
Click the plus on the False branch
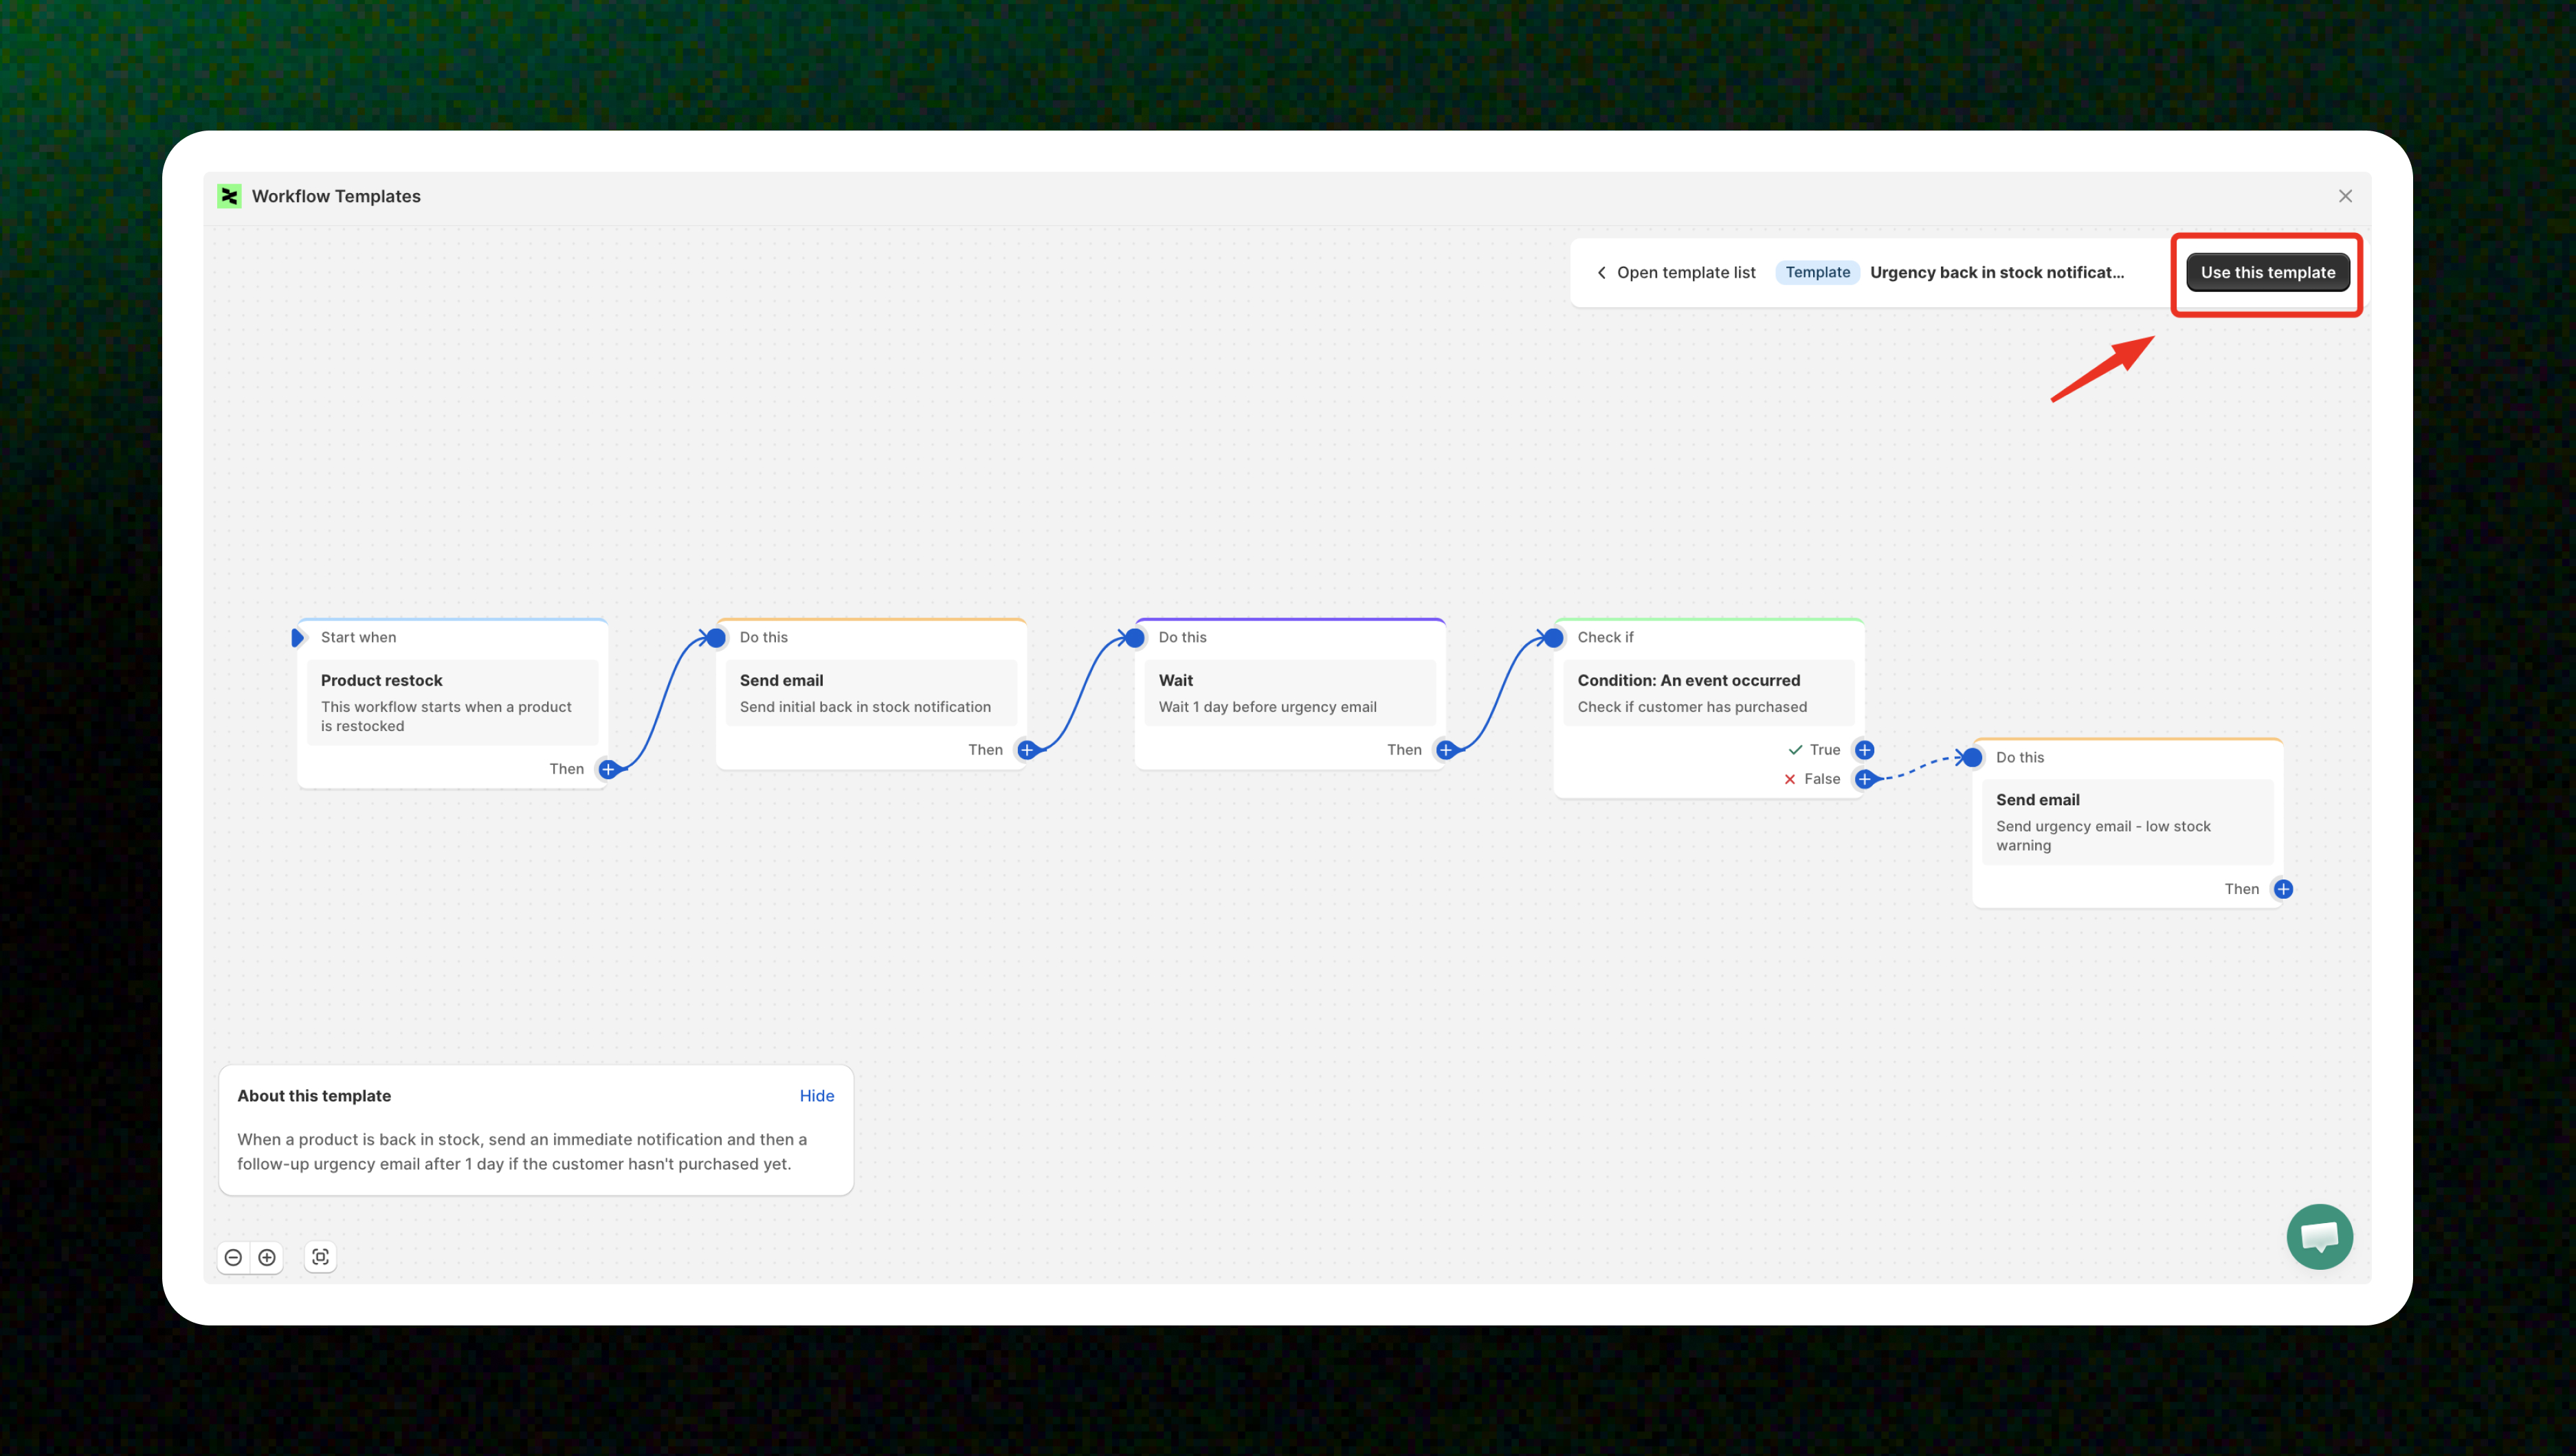(1864, 779)
